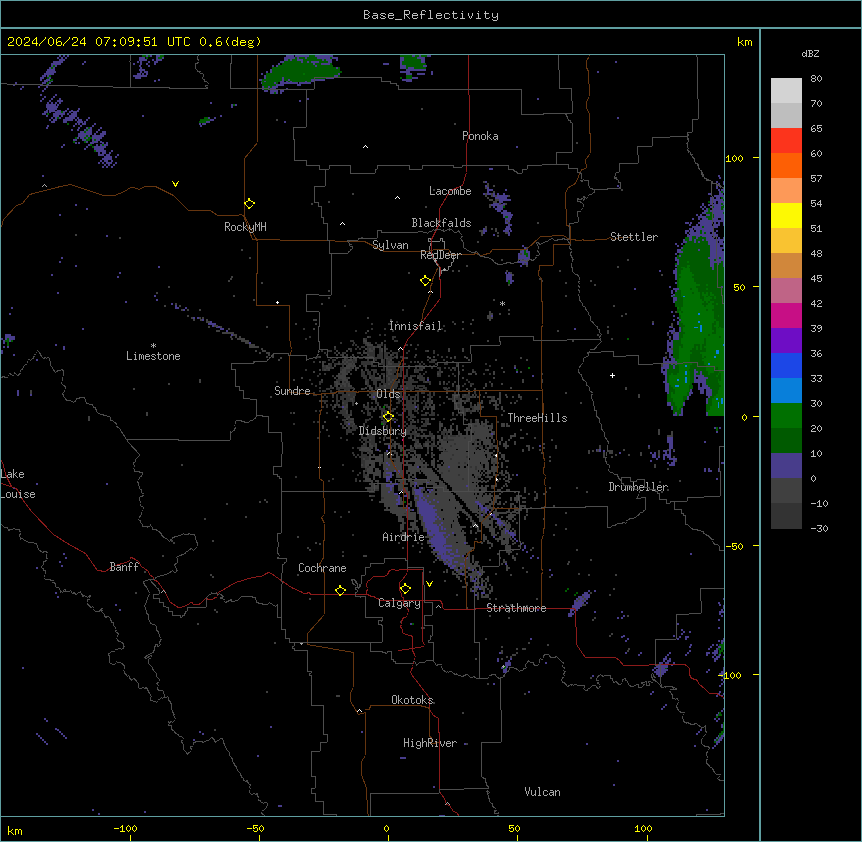Click the white asterisk above Limestone
The width and height of the screenshot is (862, 842).
[x=153, y=346]
